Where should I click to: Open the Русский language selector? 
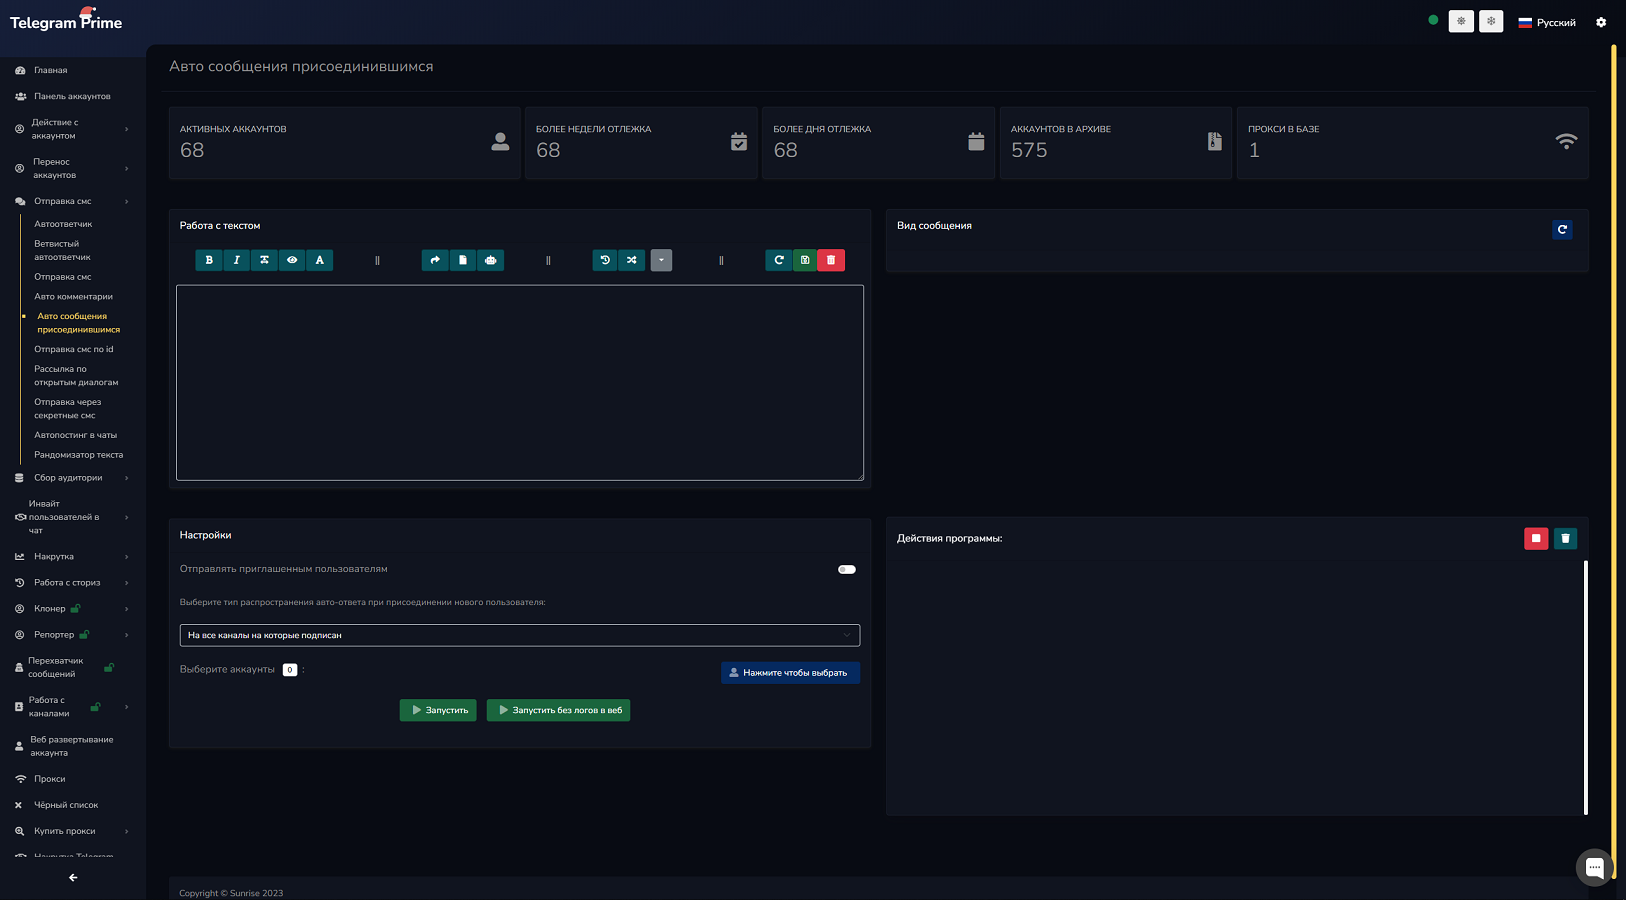pos(1547,22)
